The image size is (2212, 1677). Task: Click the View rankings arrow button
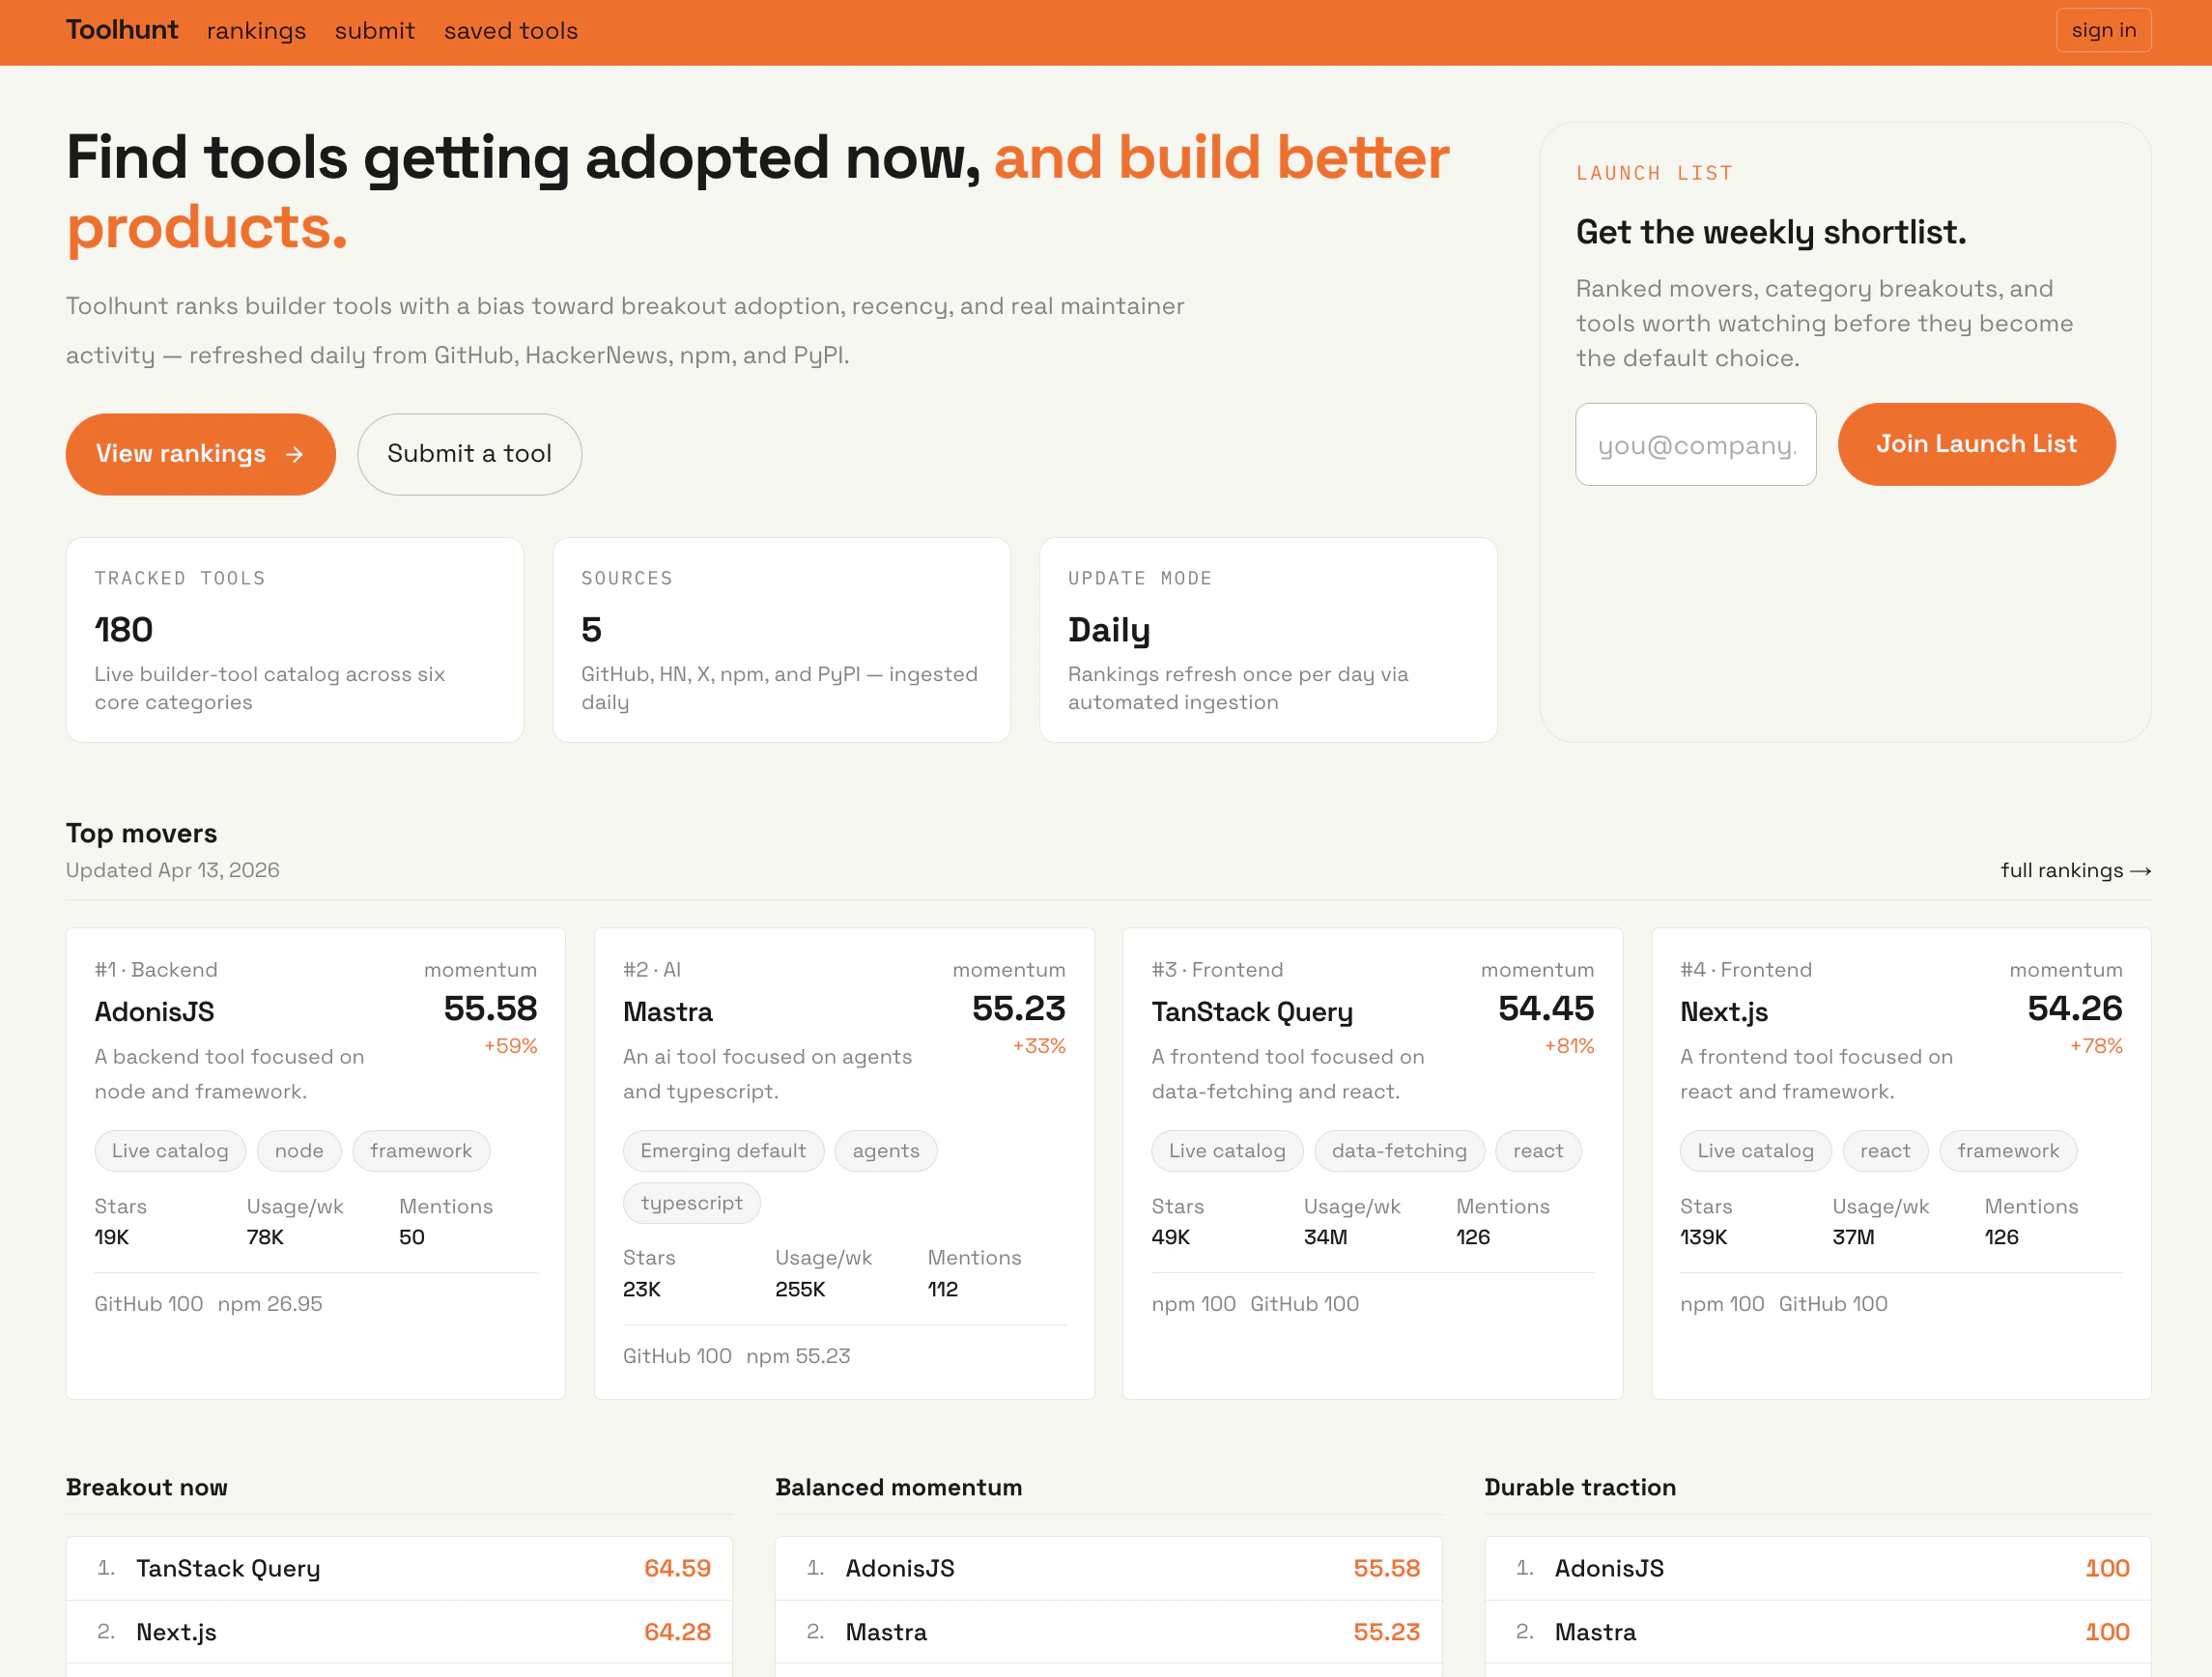pyautogui.click(x=200, y=454)
